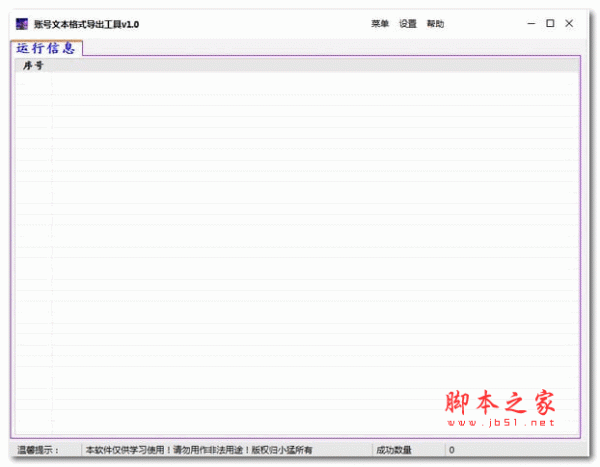
Task: Open the 帮助 menu
Action: pos(435,24)
